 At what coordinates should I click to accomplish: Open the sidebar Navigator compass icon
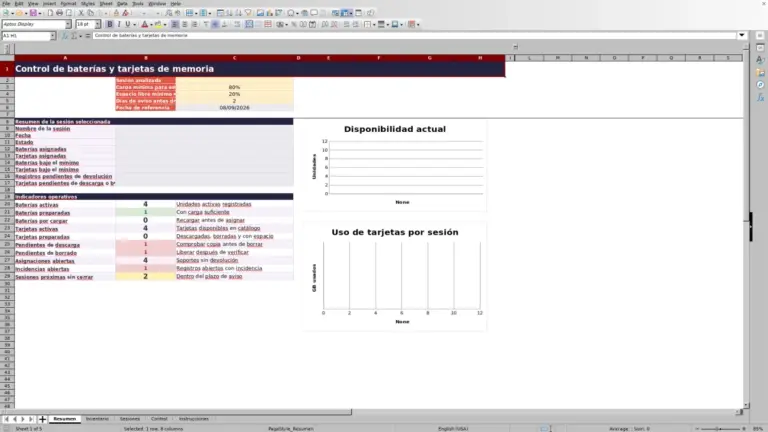[760, 85]
